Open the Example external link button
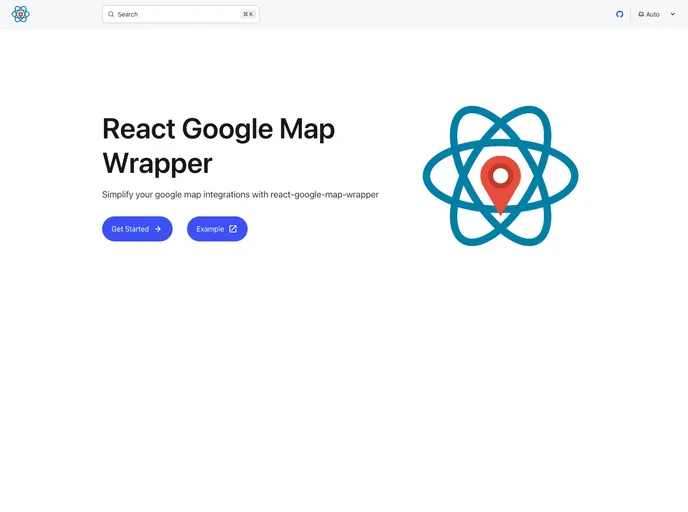The image size is (688, 512). tap(217, 229)
